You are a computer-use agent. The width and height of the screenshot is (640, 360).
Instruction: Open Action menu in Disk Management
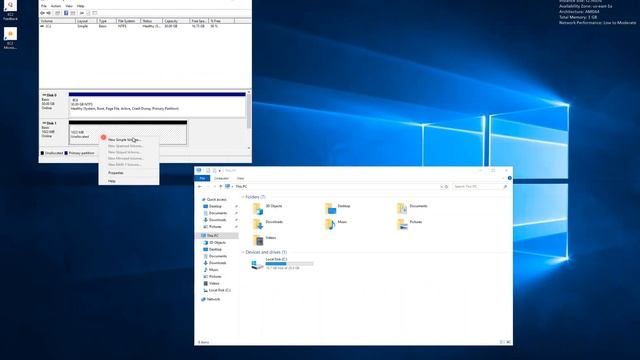pyautogui.click(x=56, y=6)
